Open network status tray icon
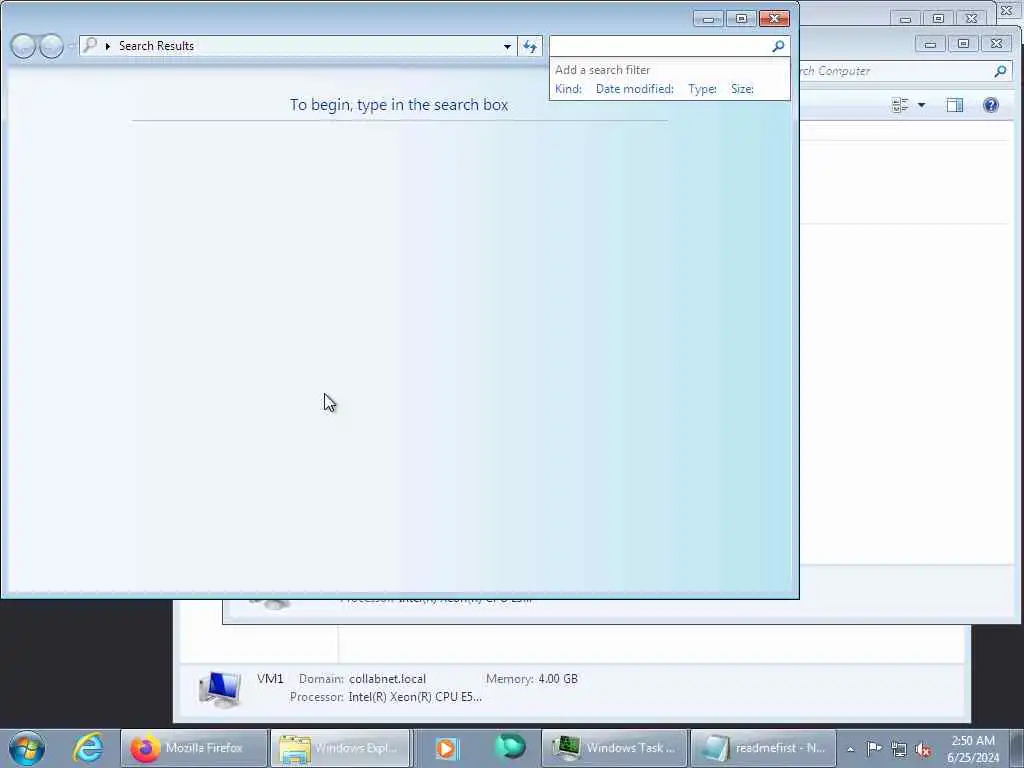The image size is (1024, 768). [x=899, y=749]
